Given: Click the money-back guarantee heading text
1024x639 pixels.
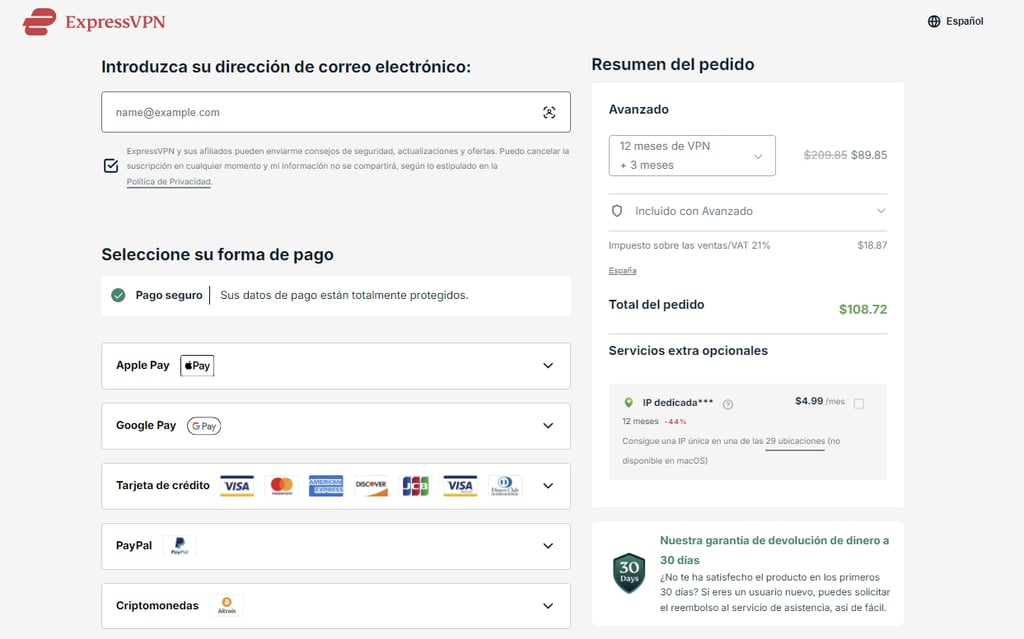Looking at the screenshot, I should (x=775, y=550).
